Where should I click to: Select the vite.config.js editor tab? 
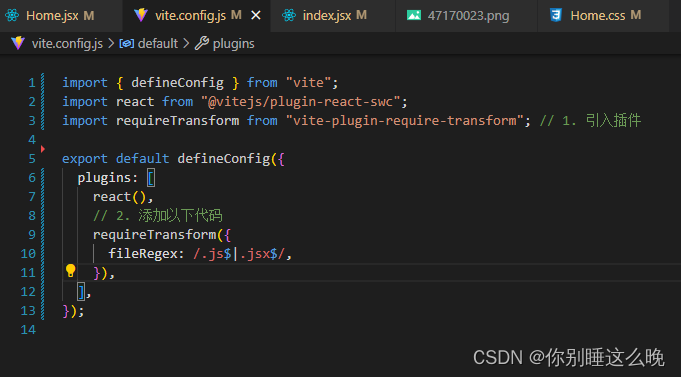pos(196,16)
